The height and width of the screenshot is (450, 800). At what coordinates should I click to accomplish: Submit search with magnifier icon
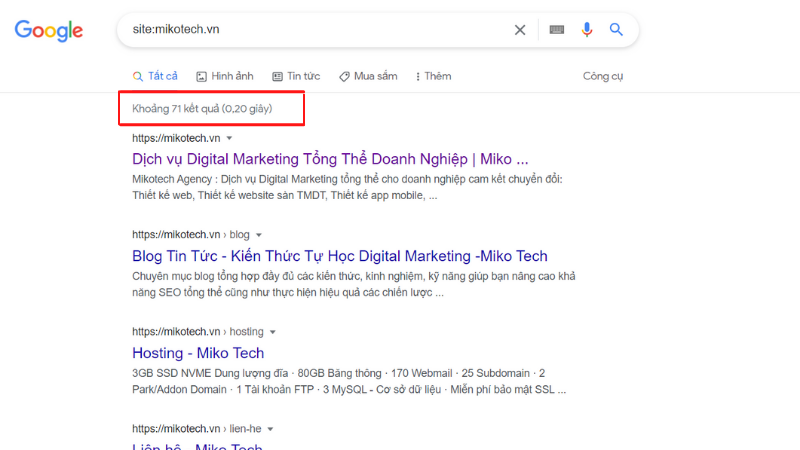(616, 30)
